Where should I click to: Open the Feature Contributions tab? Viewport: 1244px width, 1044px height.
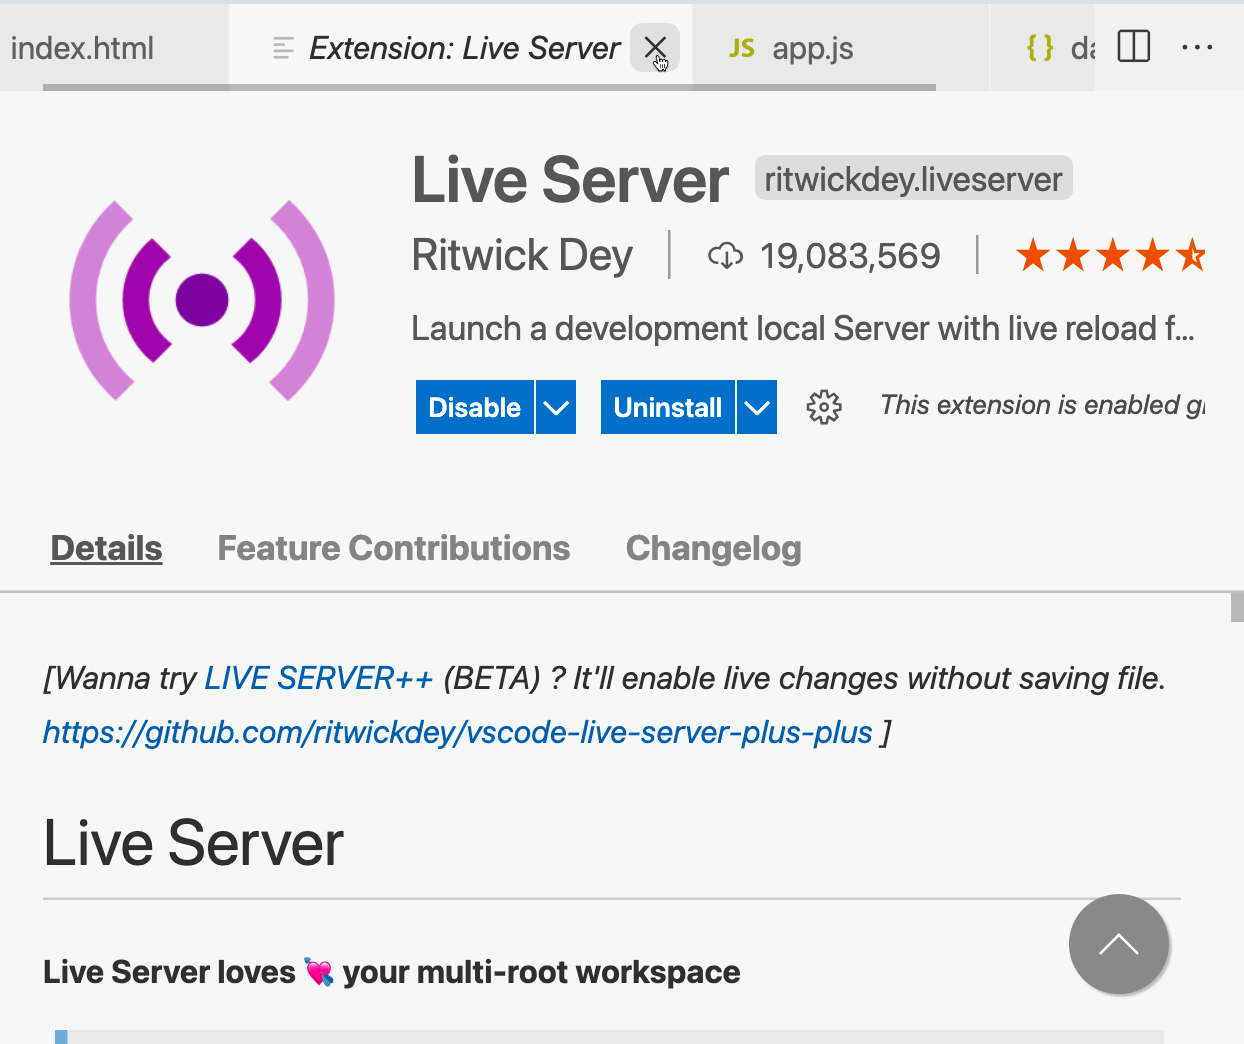[x=394, y=548]
